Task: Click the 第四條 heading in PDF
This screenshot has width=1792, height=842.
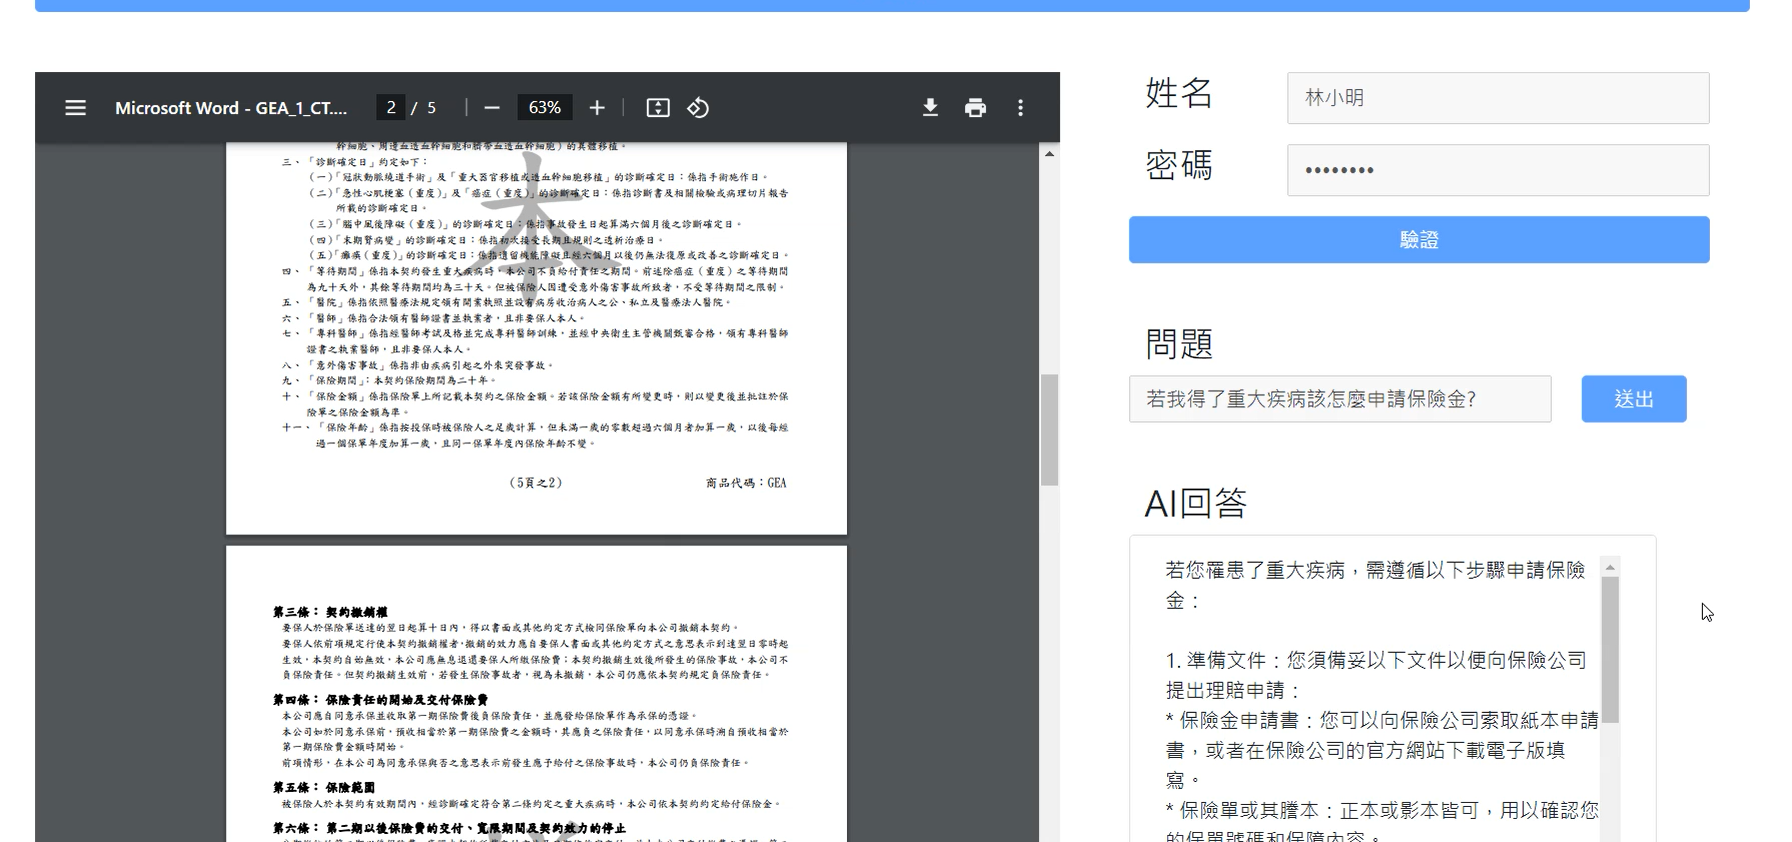Action: [x=380, y=700]
